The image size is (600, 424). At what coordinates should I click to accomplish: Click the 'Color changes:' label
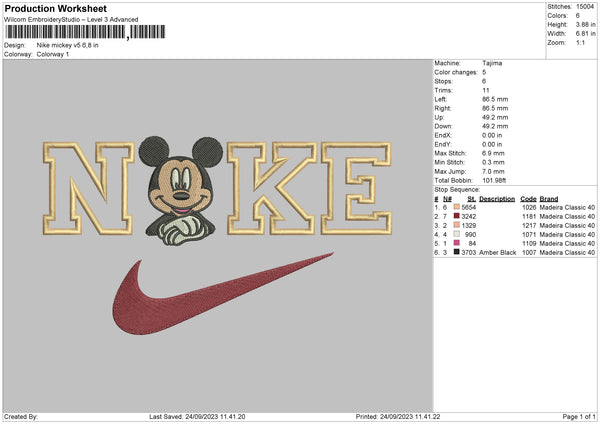click(456, 72)
